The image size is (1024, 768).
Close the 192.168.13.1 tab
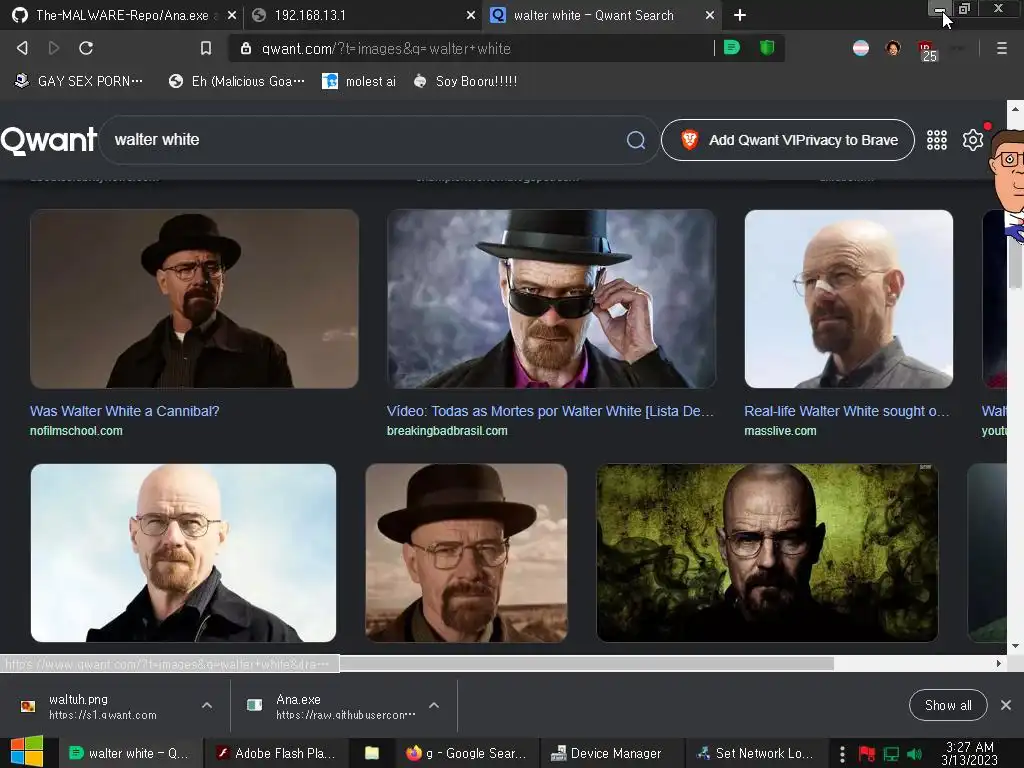471,15
